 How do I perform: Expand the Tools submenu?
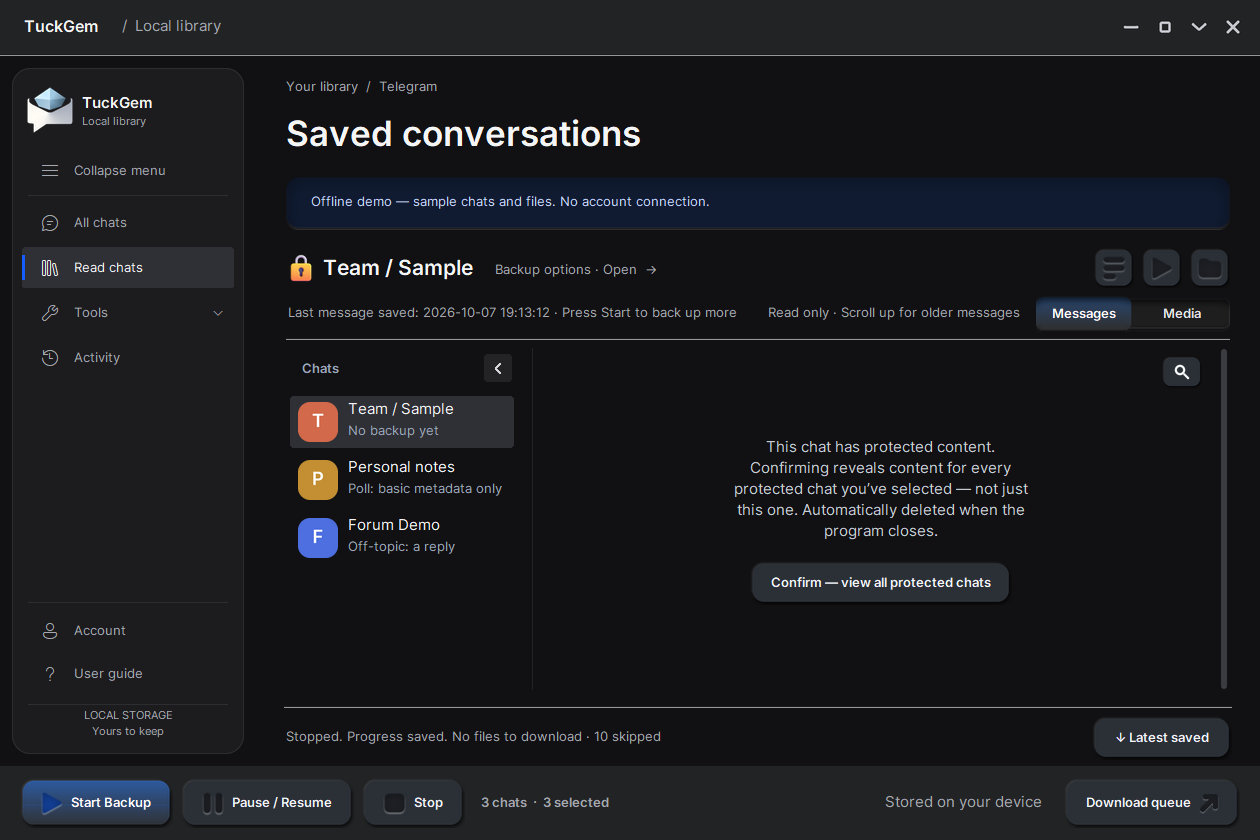pos(128,313)
